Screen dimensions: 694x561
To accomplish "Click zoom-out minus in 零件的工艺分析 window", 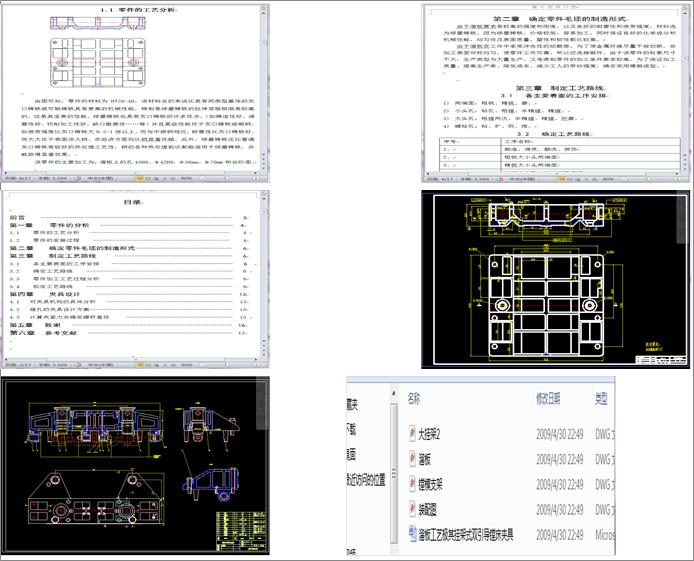I will 202,179.
